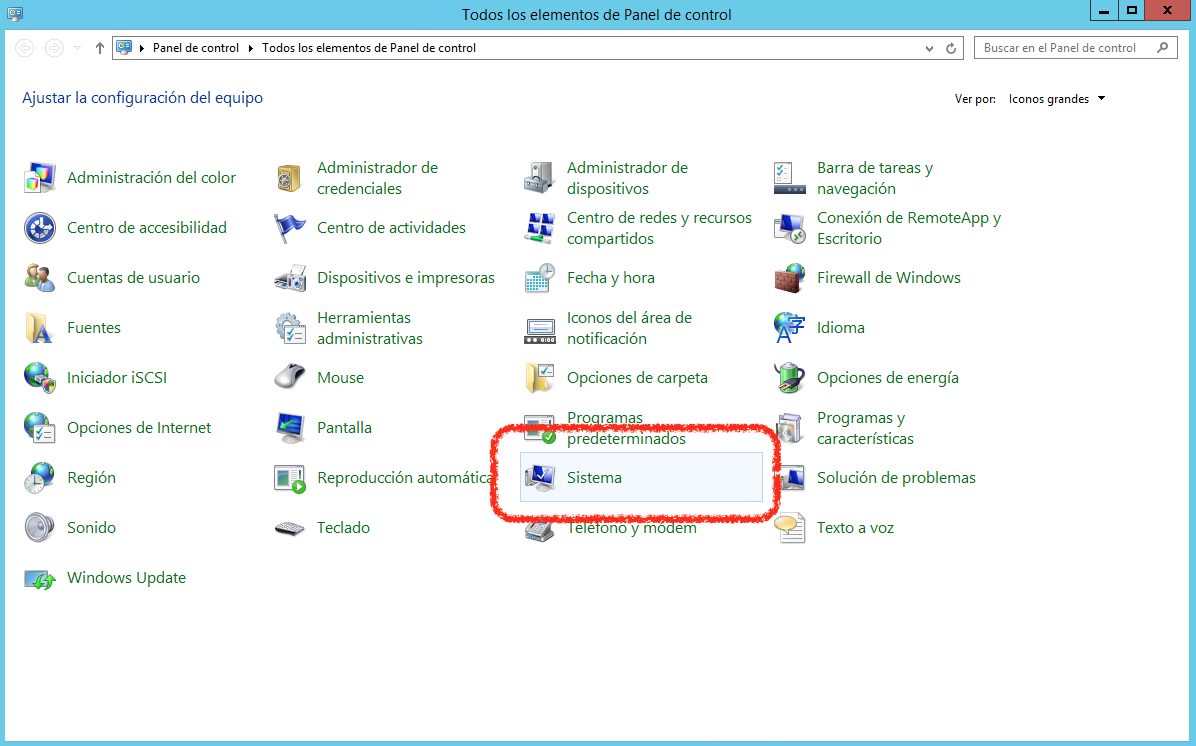The width and height of the screenshot is (1196, 746).
Task: Click the Centro de actividades flag icon
Action: (290, 228)
